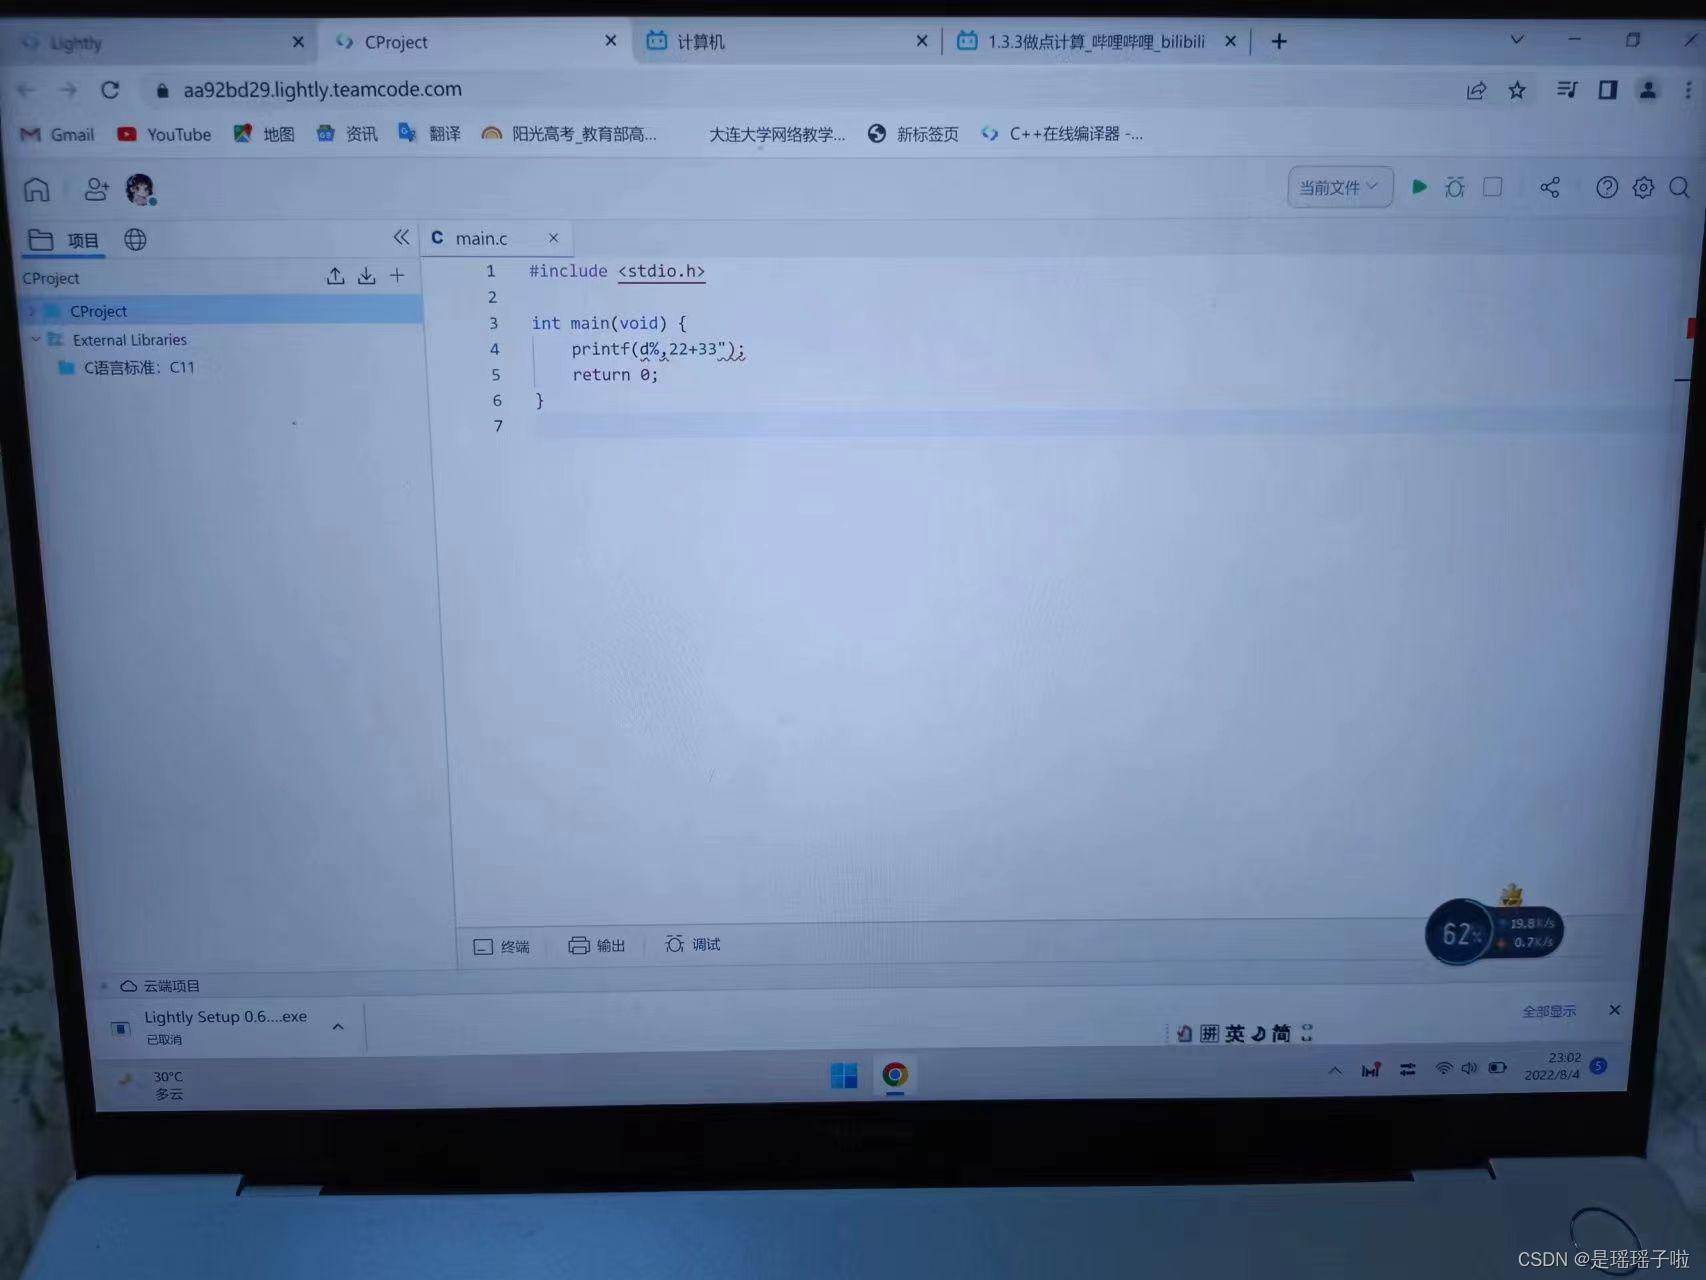Click the search magnifier icon in Lightly
The width and height of the screenshot is (1706, 1280).
[x=1679, y=187]
